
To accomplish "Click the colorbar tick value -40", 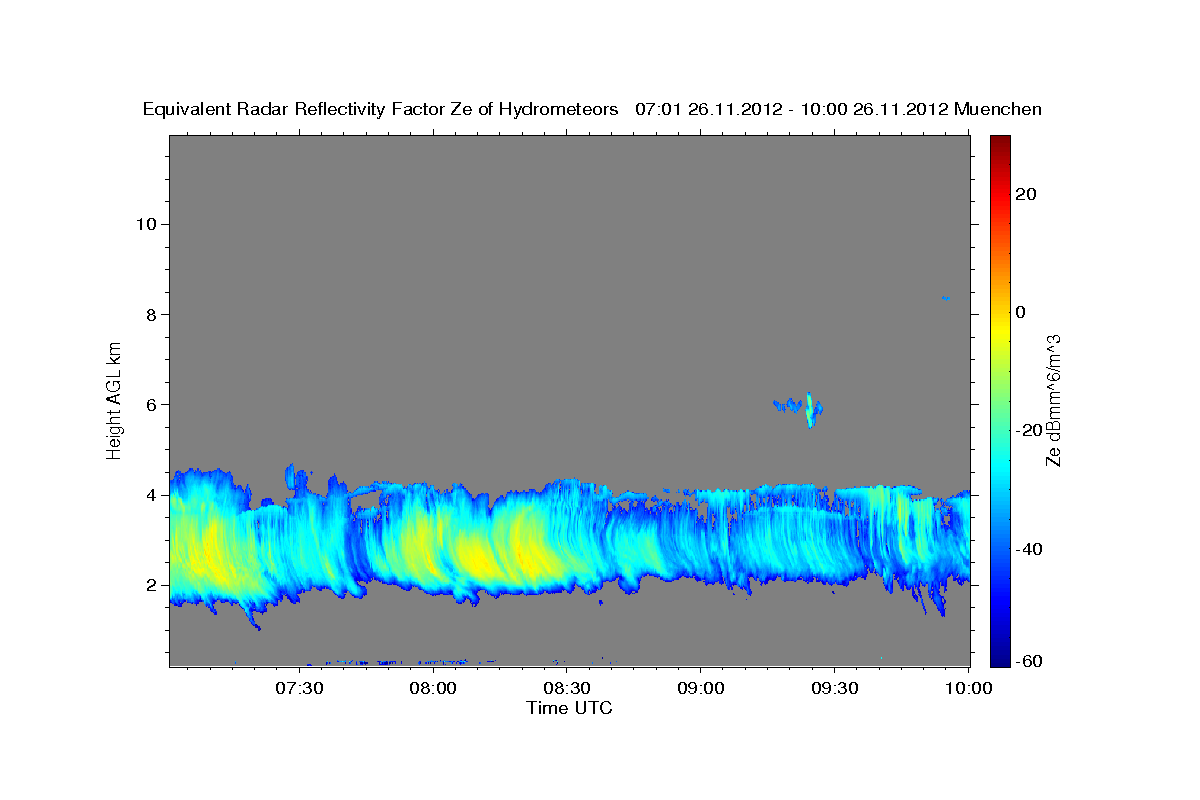I will pos(1029,549).
